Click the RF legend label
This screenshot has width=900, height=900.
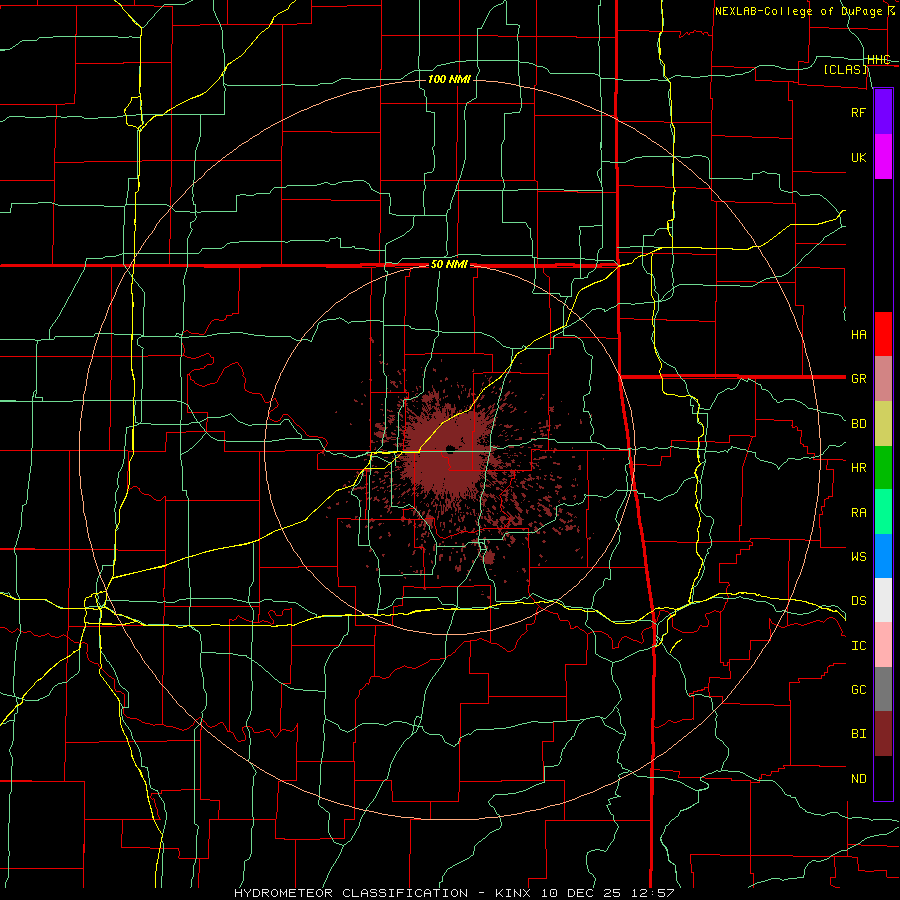859,112
